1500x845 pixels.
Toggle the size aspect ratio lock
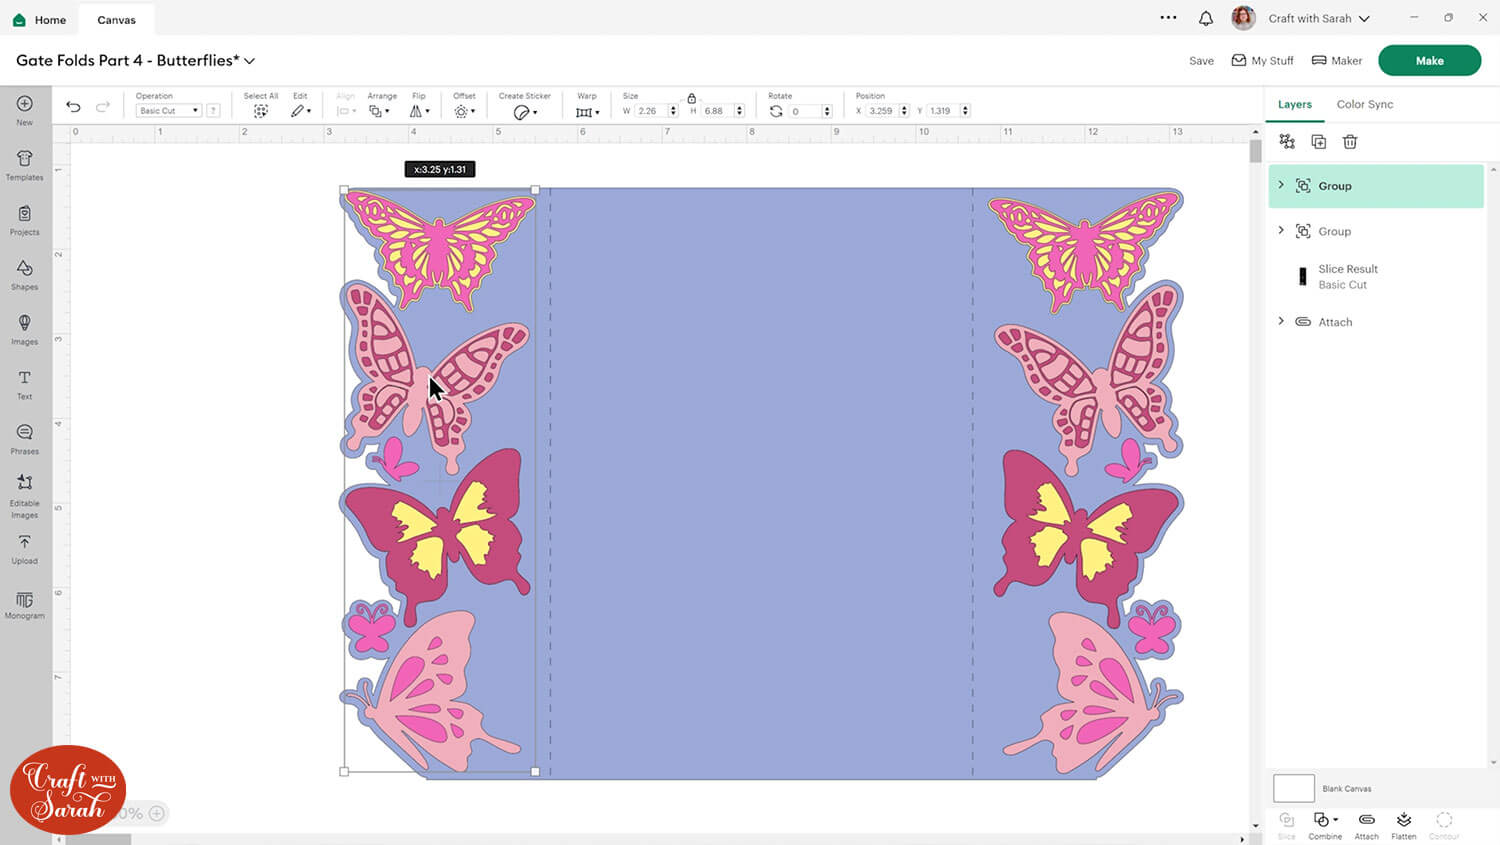click(x=691, y=98)
